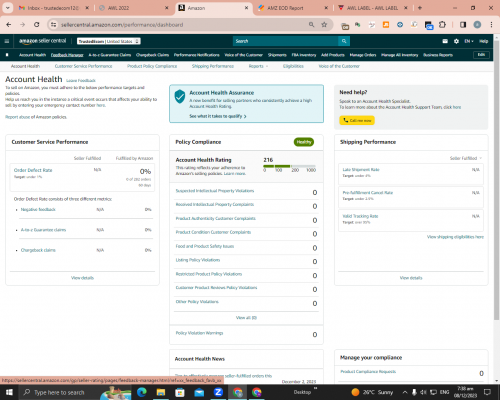
Task: Click the Account Health Rating progress bar
Action: pos(289,166)
